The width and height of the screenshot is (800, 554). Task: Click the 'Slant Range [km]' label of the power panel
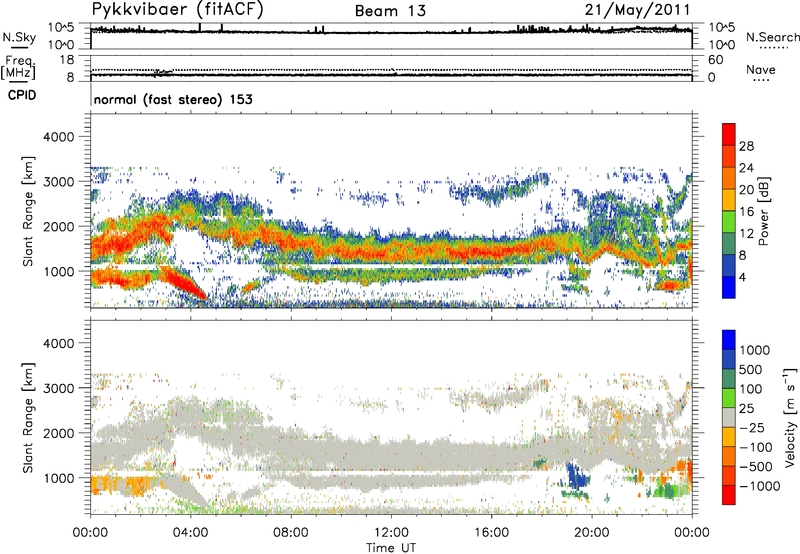tap(28, 211)
